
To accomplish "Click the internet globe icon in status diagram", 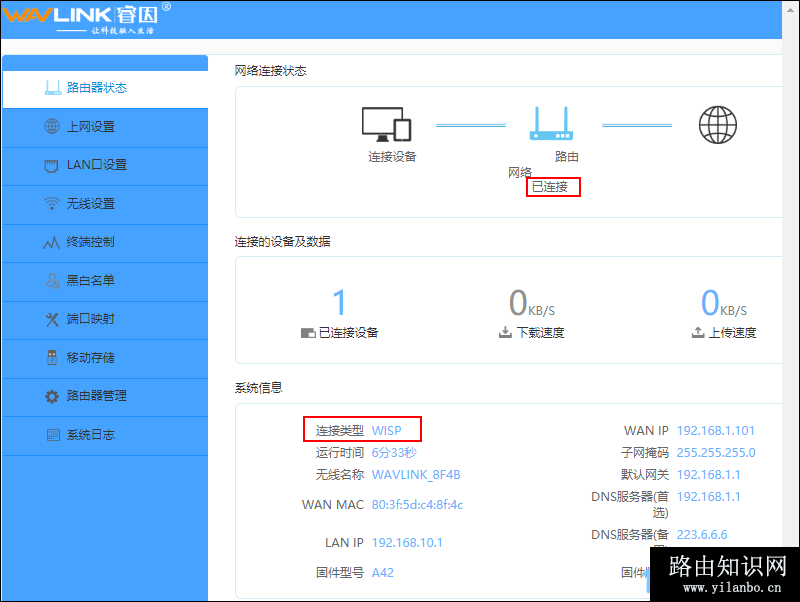I will point(717,124).
